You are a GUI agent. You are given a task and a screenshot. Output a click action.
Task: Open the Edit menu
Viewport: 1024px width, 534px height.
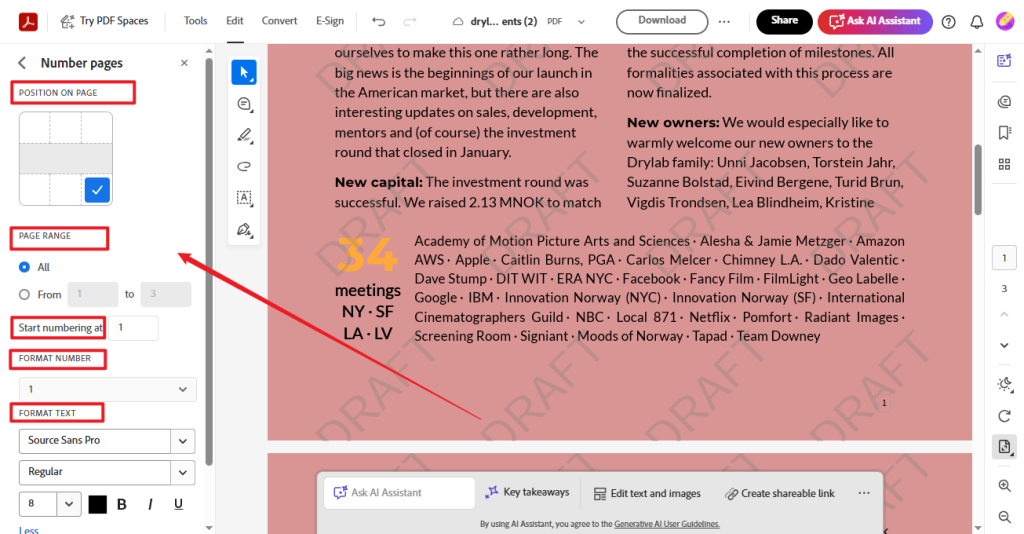click(234, 21)
